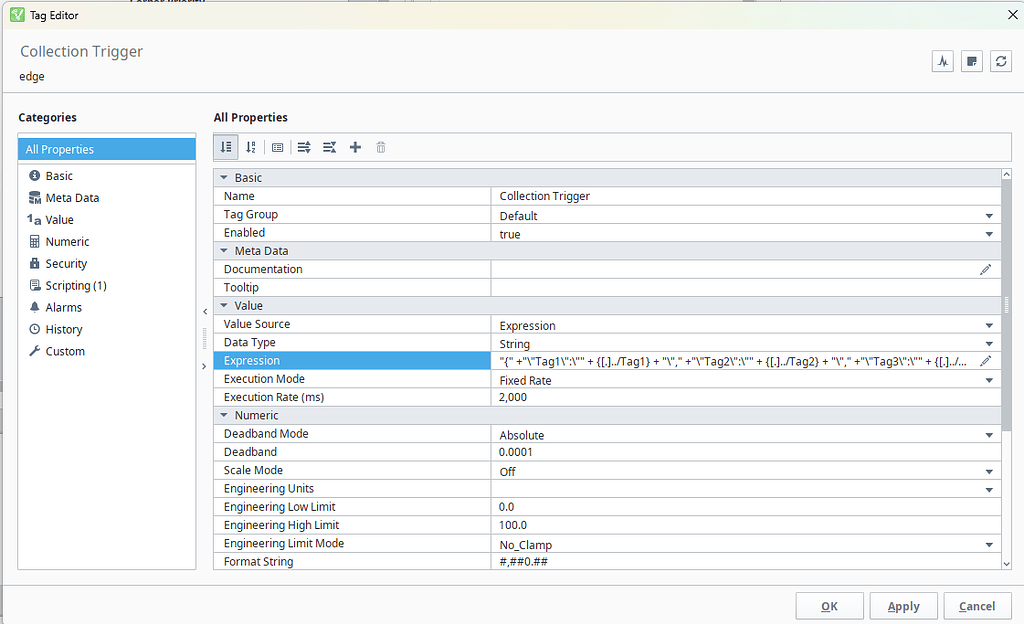The height and width of the screenshot is (624, 1024).
Task: Toggle sorting properties by category
Action: [x=225, y=147]
